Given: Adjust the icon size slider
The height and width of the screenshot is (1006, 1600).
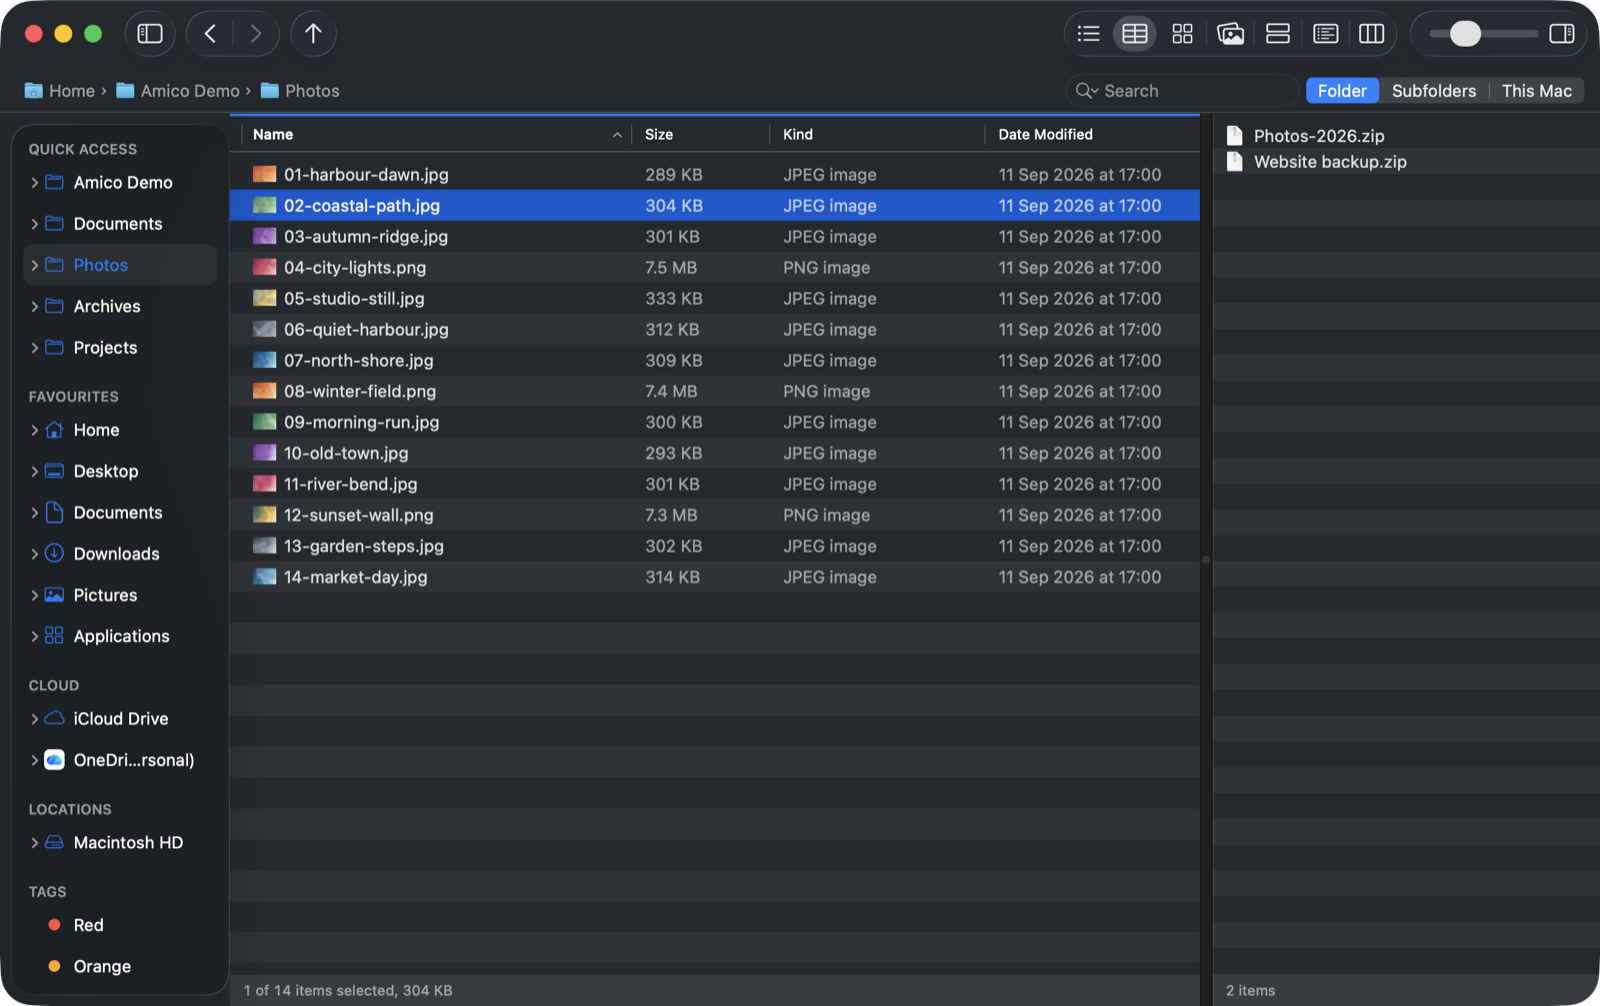Looking at the screenshot, I should point(1465,34).
